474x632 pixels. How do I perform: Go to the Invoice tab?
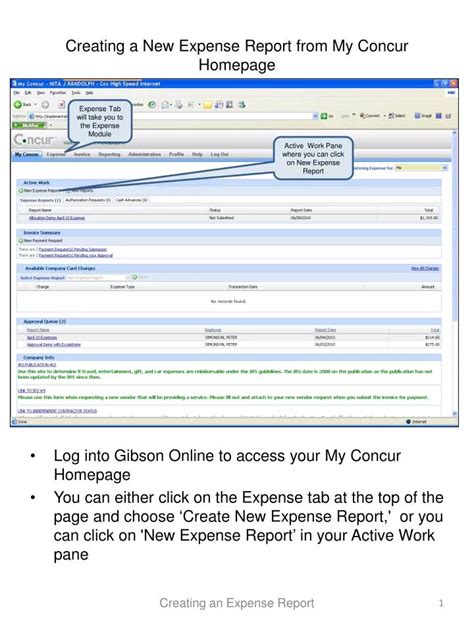point(82,154)
